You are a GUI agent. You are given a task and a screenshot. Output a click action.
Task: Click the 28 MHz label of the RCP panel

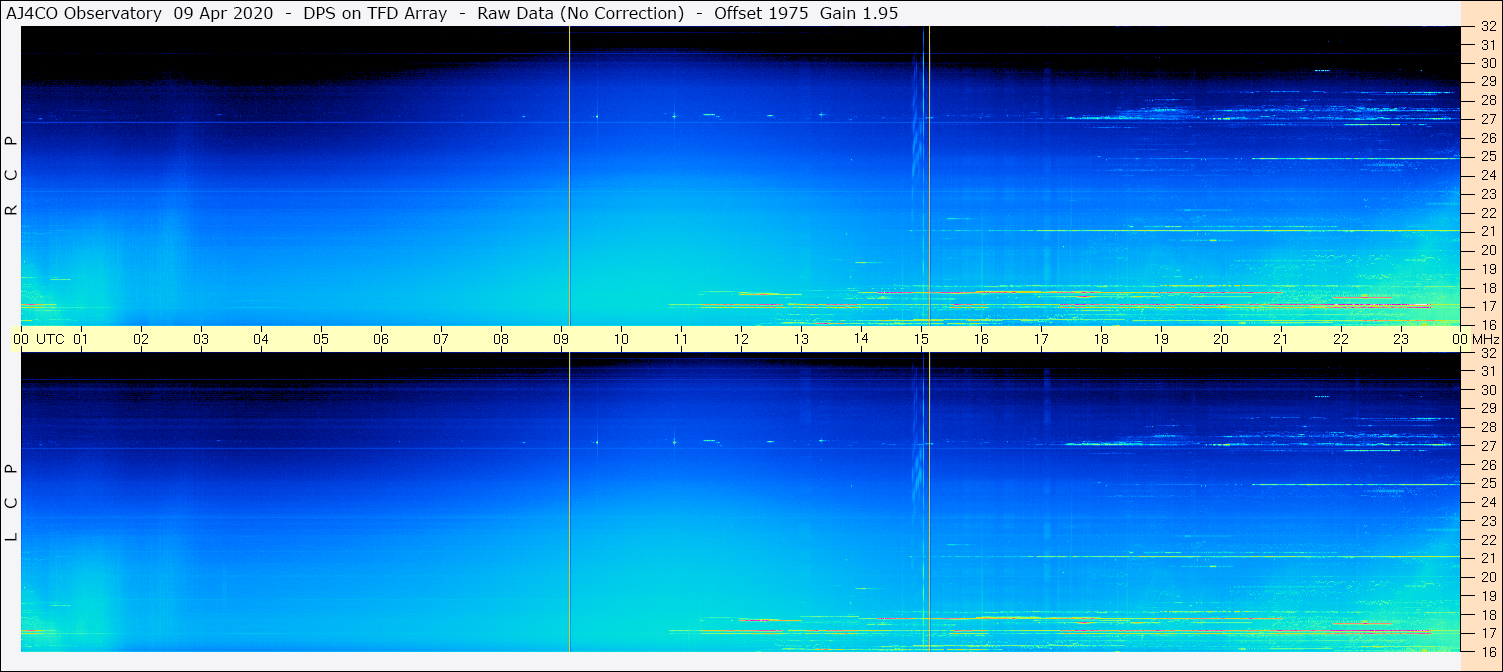(1487, 100)
